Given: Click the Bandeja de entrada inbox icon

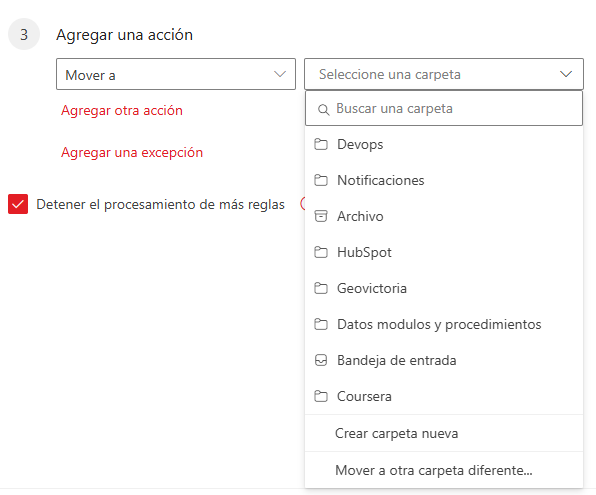Looking at the screenshot, I should tap(321, 360).
